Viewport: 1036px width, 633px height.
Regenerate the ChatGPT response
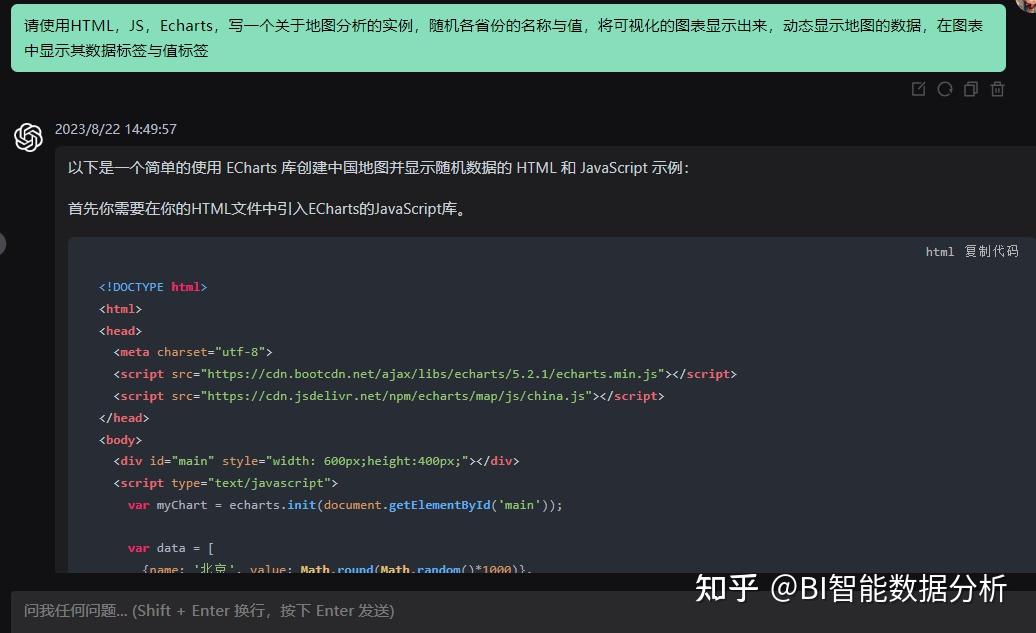tap(944, 89)
